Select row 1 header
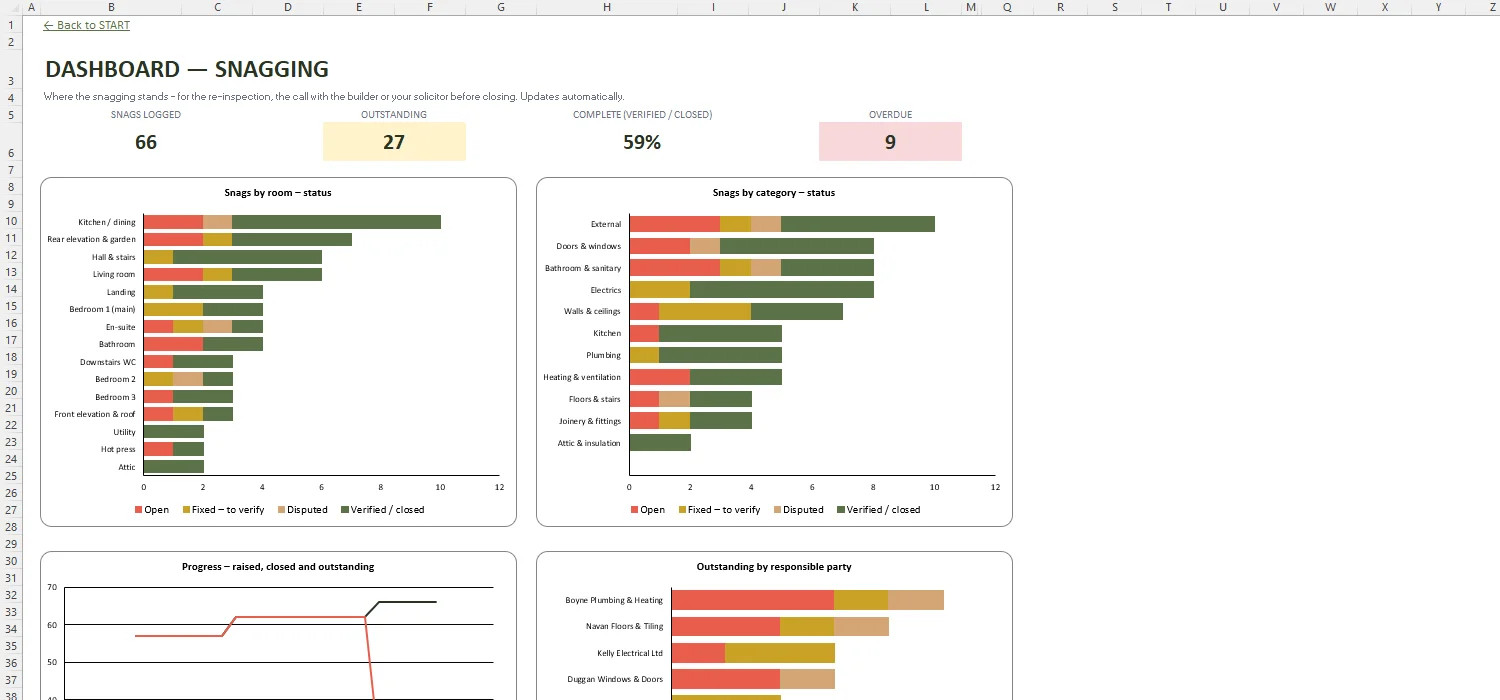Viewport: 1500px width, 700px height. click(x=10, y=25)
